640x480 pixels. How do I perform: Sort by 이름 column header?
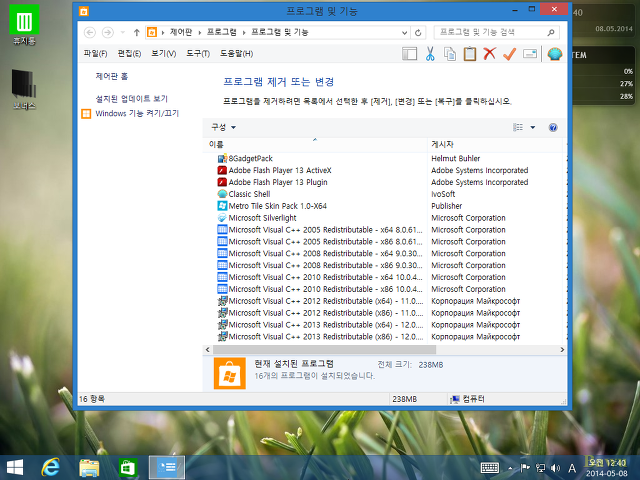pyautogui.click(x=316, y=144)
